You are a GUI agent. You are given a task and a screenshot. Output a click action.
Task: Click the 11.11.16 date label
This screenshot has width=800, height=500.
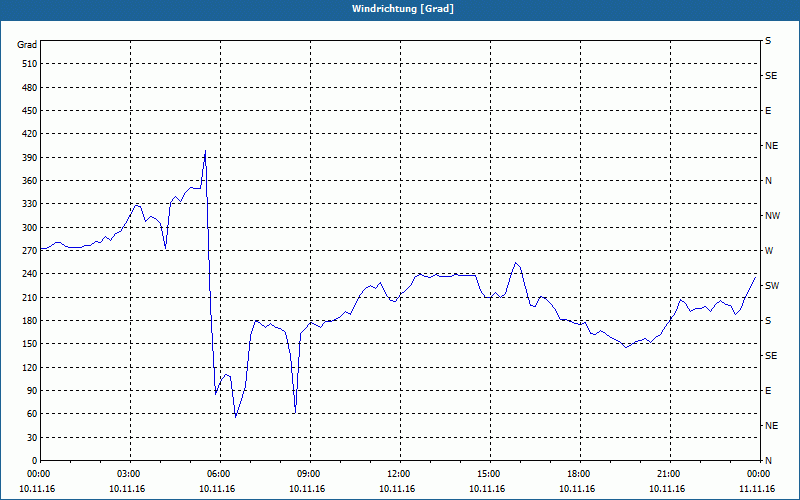point(757,488)
